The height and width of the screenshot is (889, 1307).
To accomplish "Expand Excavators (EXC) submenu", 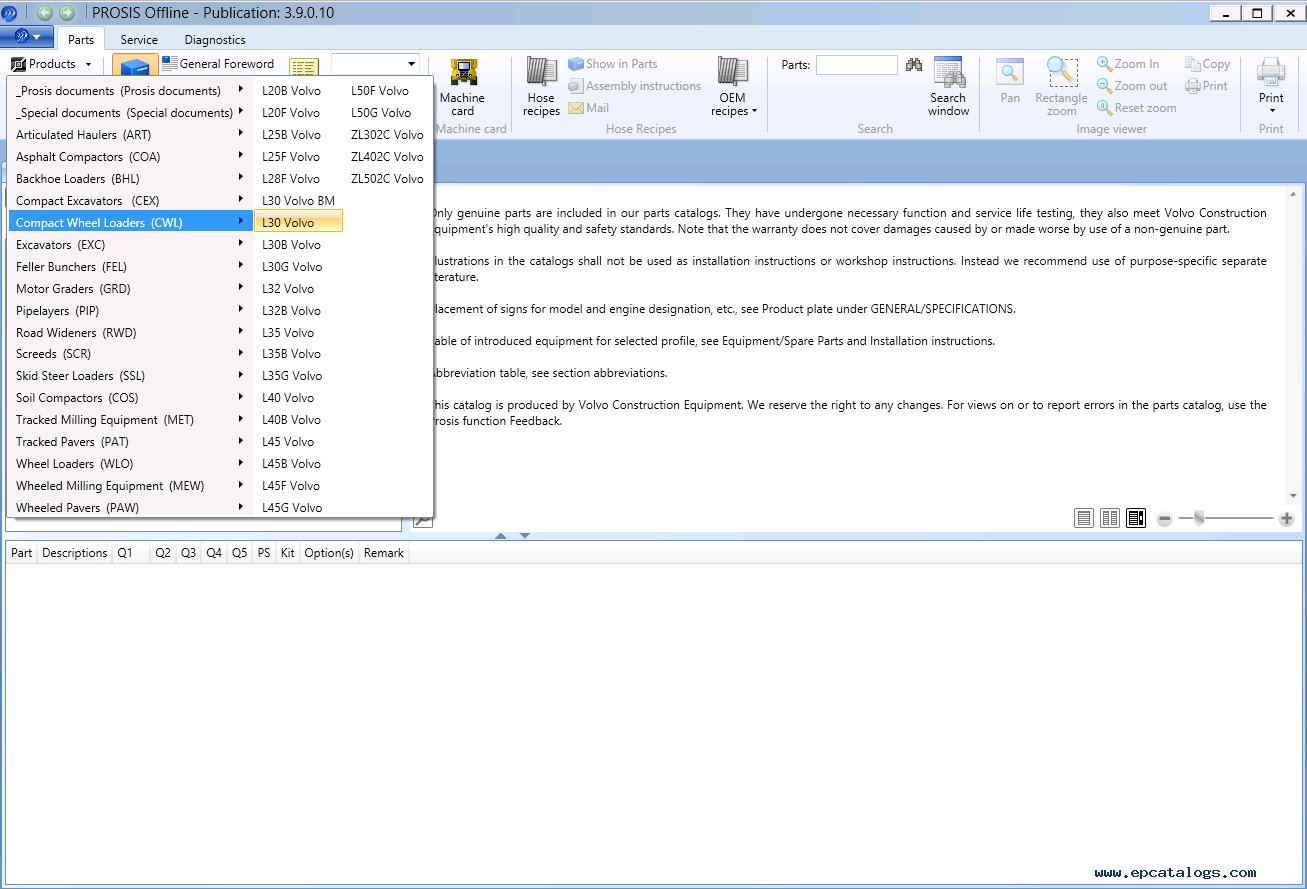I will tap(130, 245).
